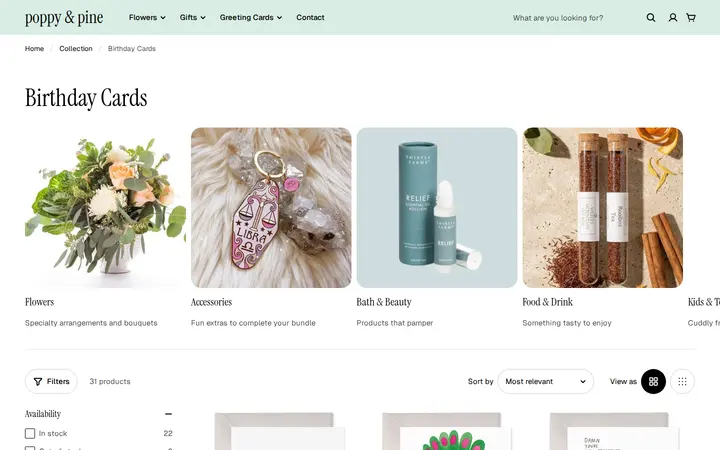The width and height of the screenshot is (720, 450).
Task: Open the Sort by Most relevant dropdown
Action: click(x=546, y=382)
